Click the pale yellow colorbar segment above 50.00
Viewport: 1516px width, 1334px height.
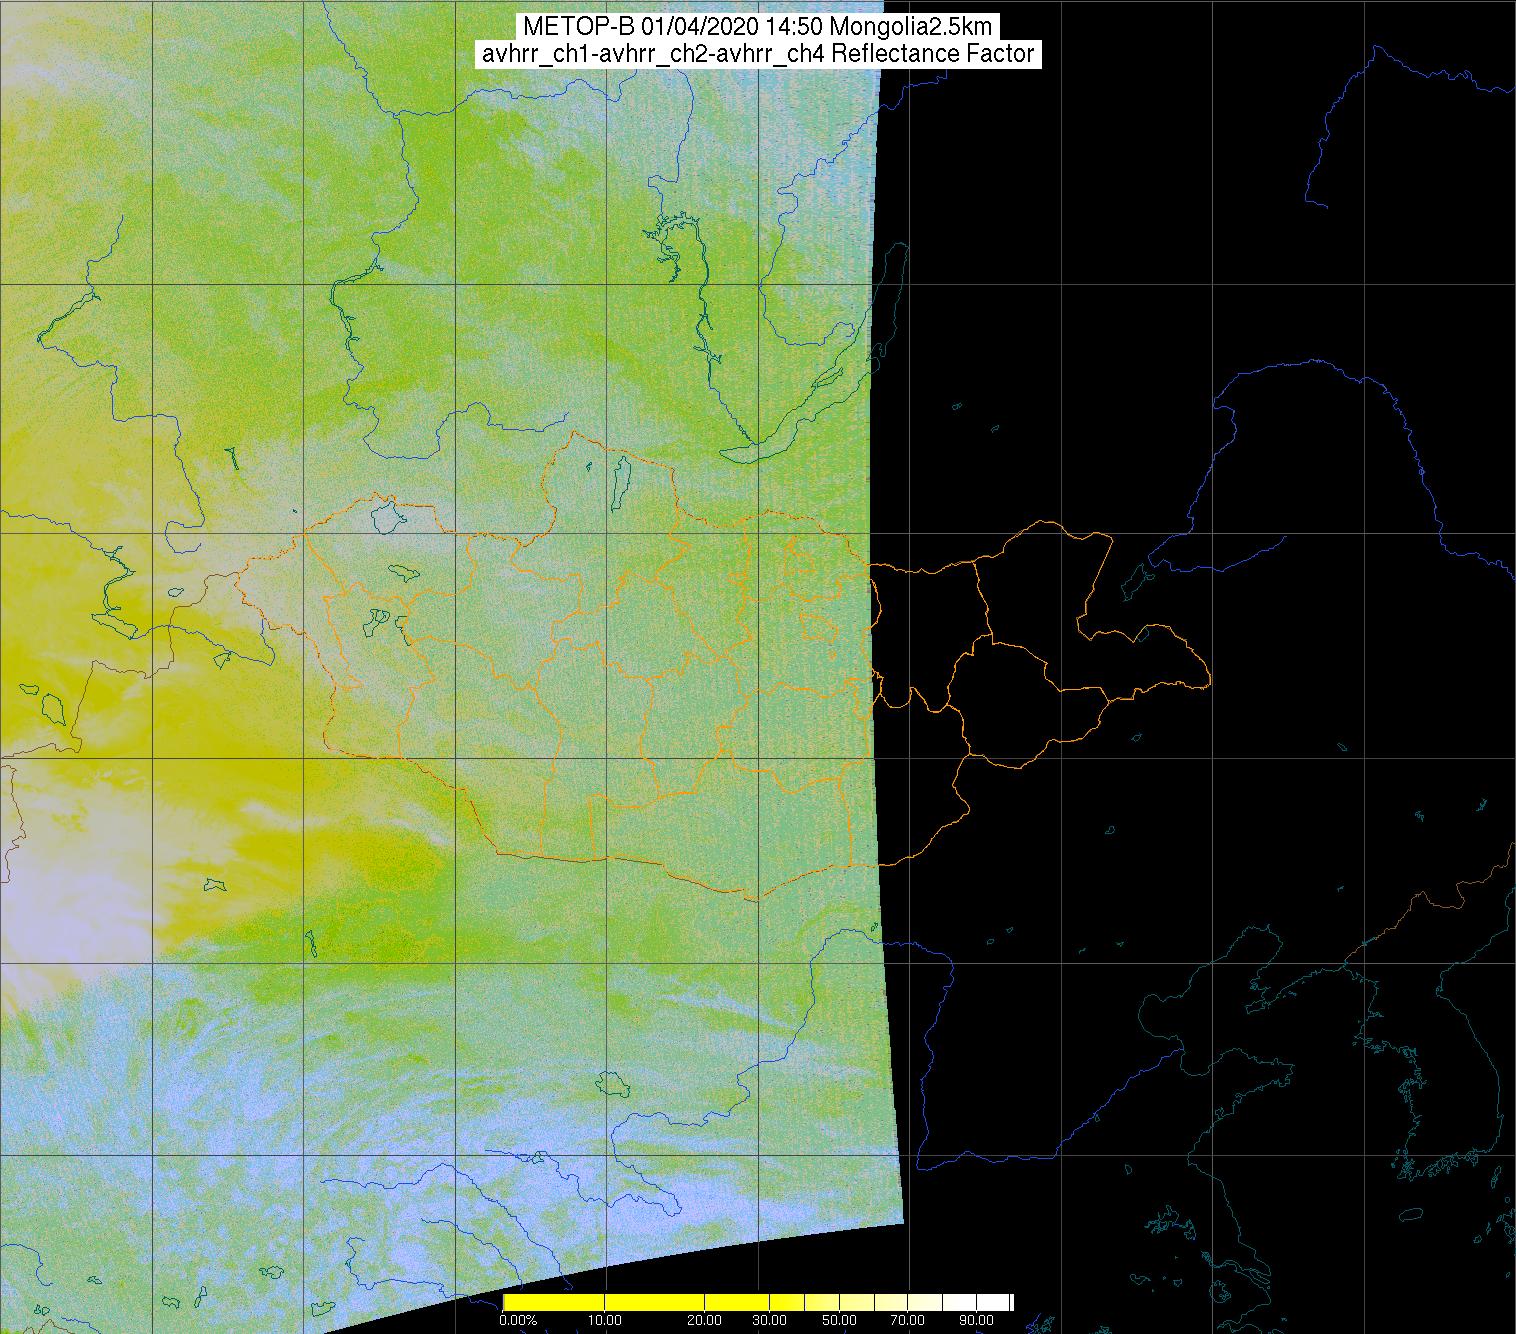pos(857,1302)
